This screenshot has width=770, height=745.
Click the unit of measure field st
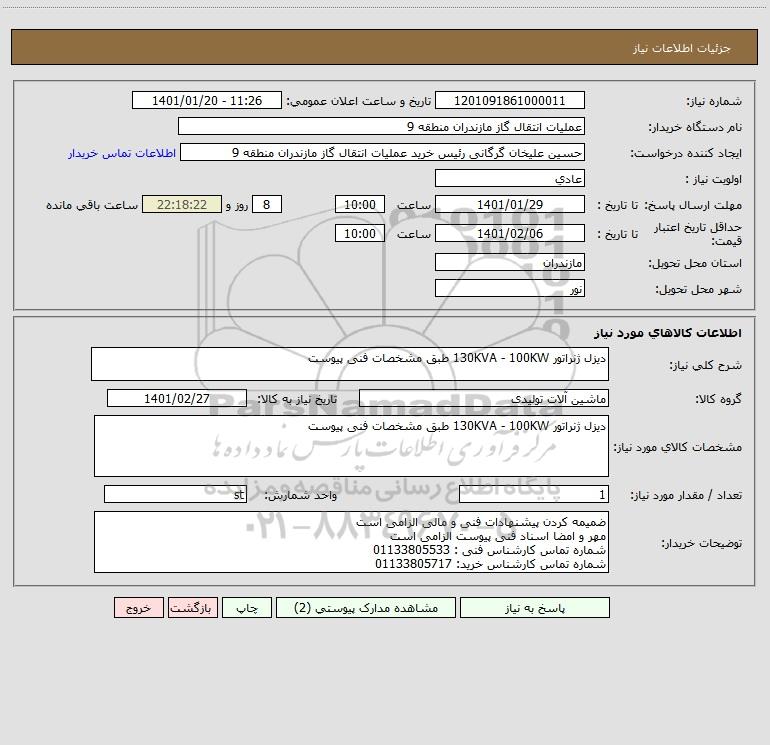[x=175, y=495]
